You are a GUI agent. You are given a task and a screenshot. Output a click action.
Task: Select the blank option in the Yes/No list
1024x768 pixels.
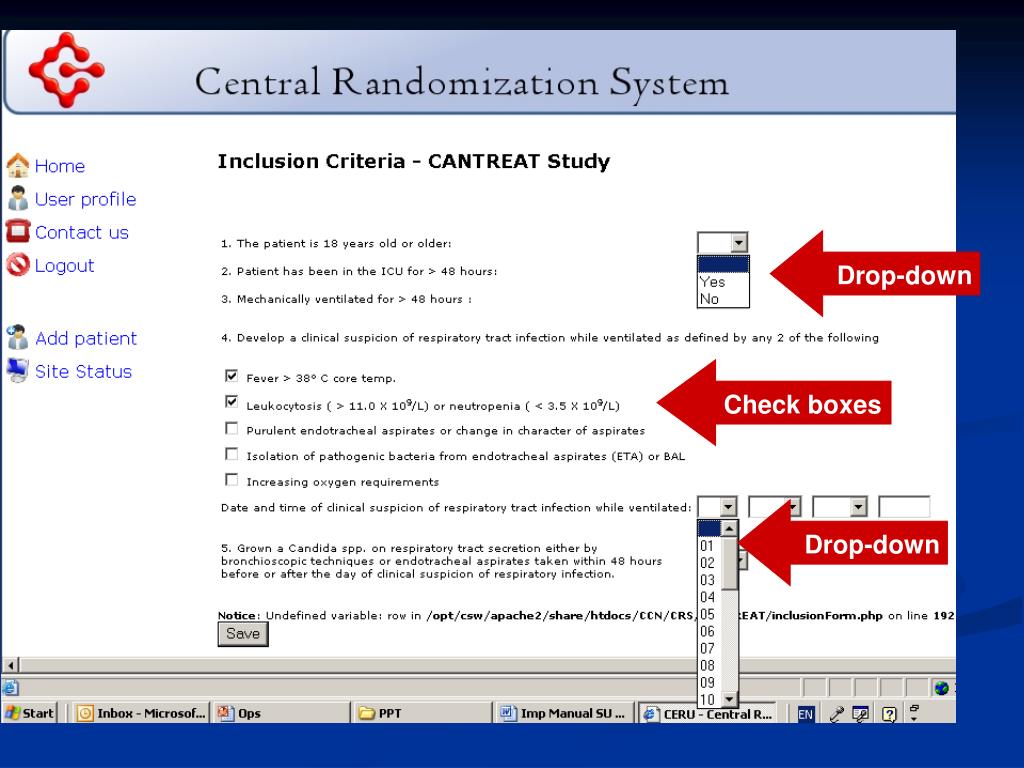[x=723, y=264]
